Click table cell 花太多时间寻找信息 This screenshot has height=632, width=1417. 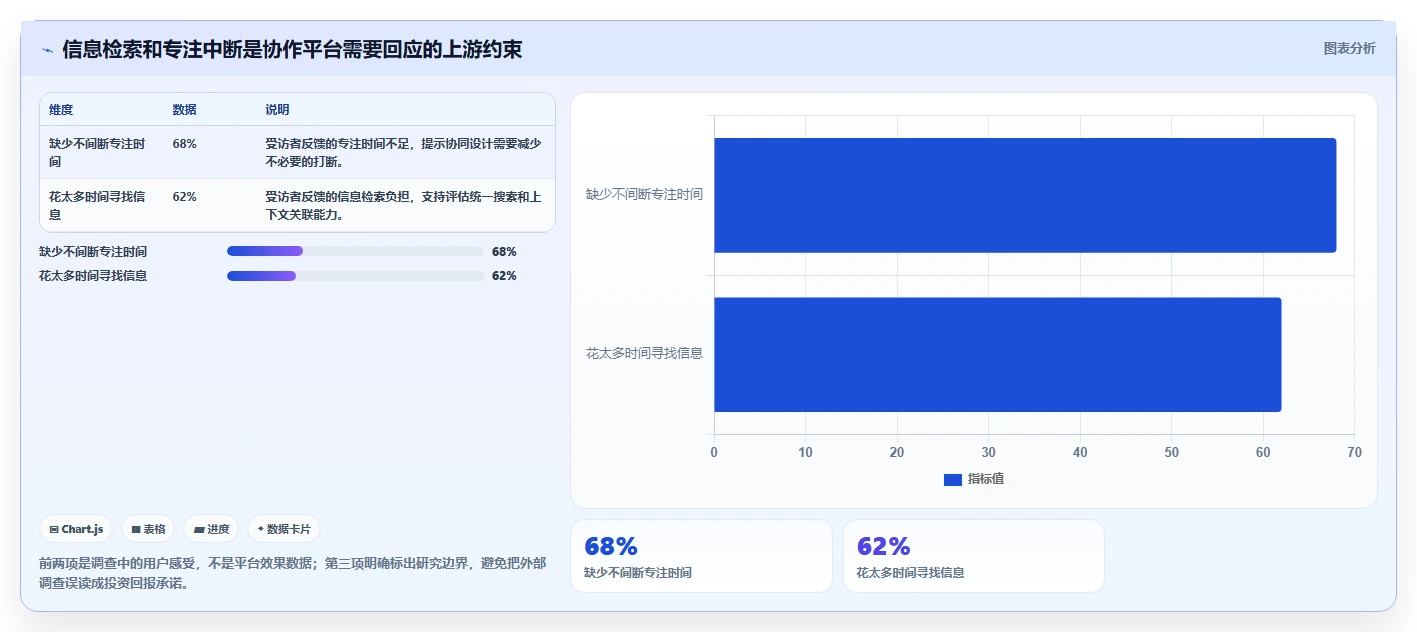pyautogui.click(x=97, y=205)
